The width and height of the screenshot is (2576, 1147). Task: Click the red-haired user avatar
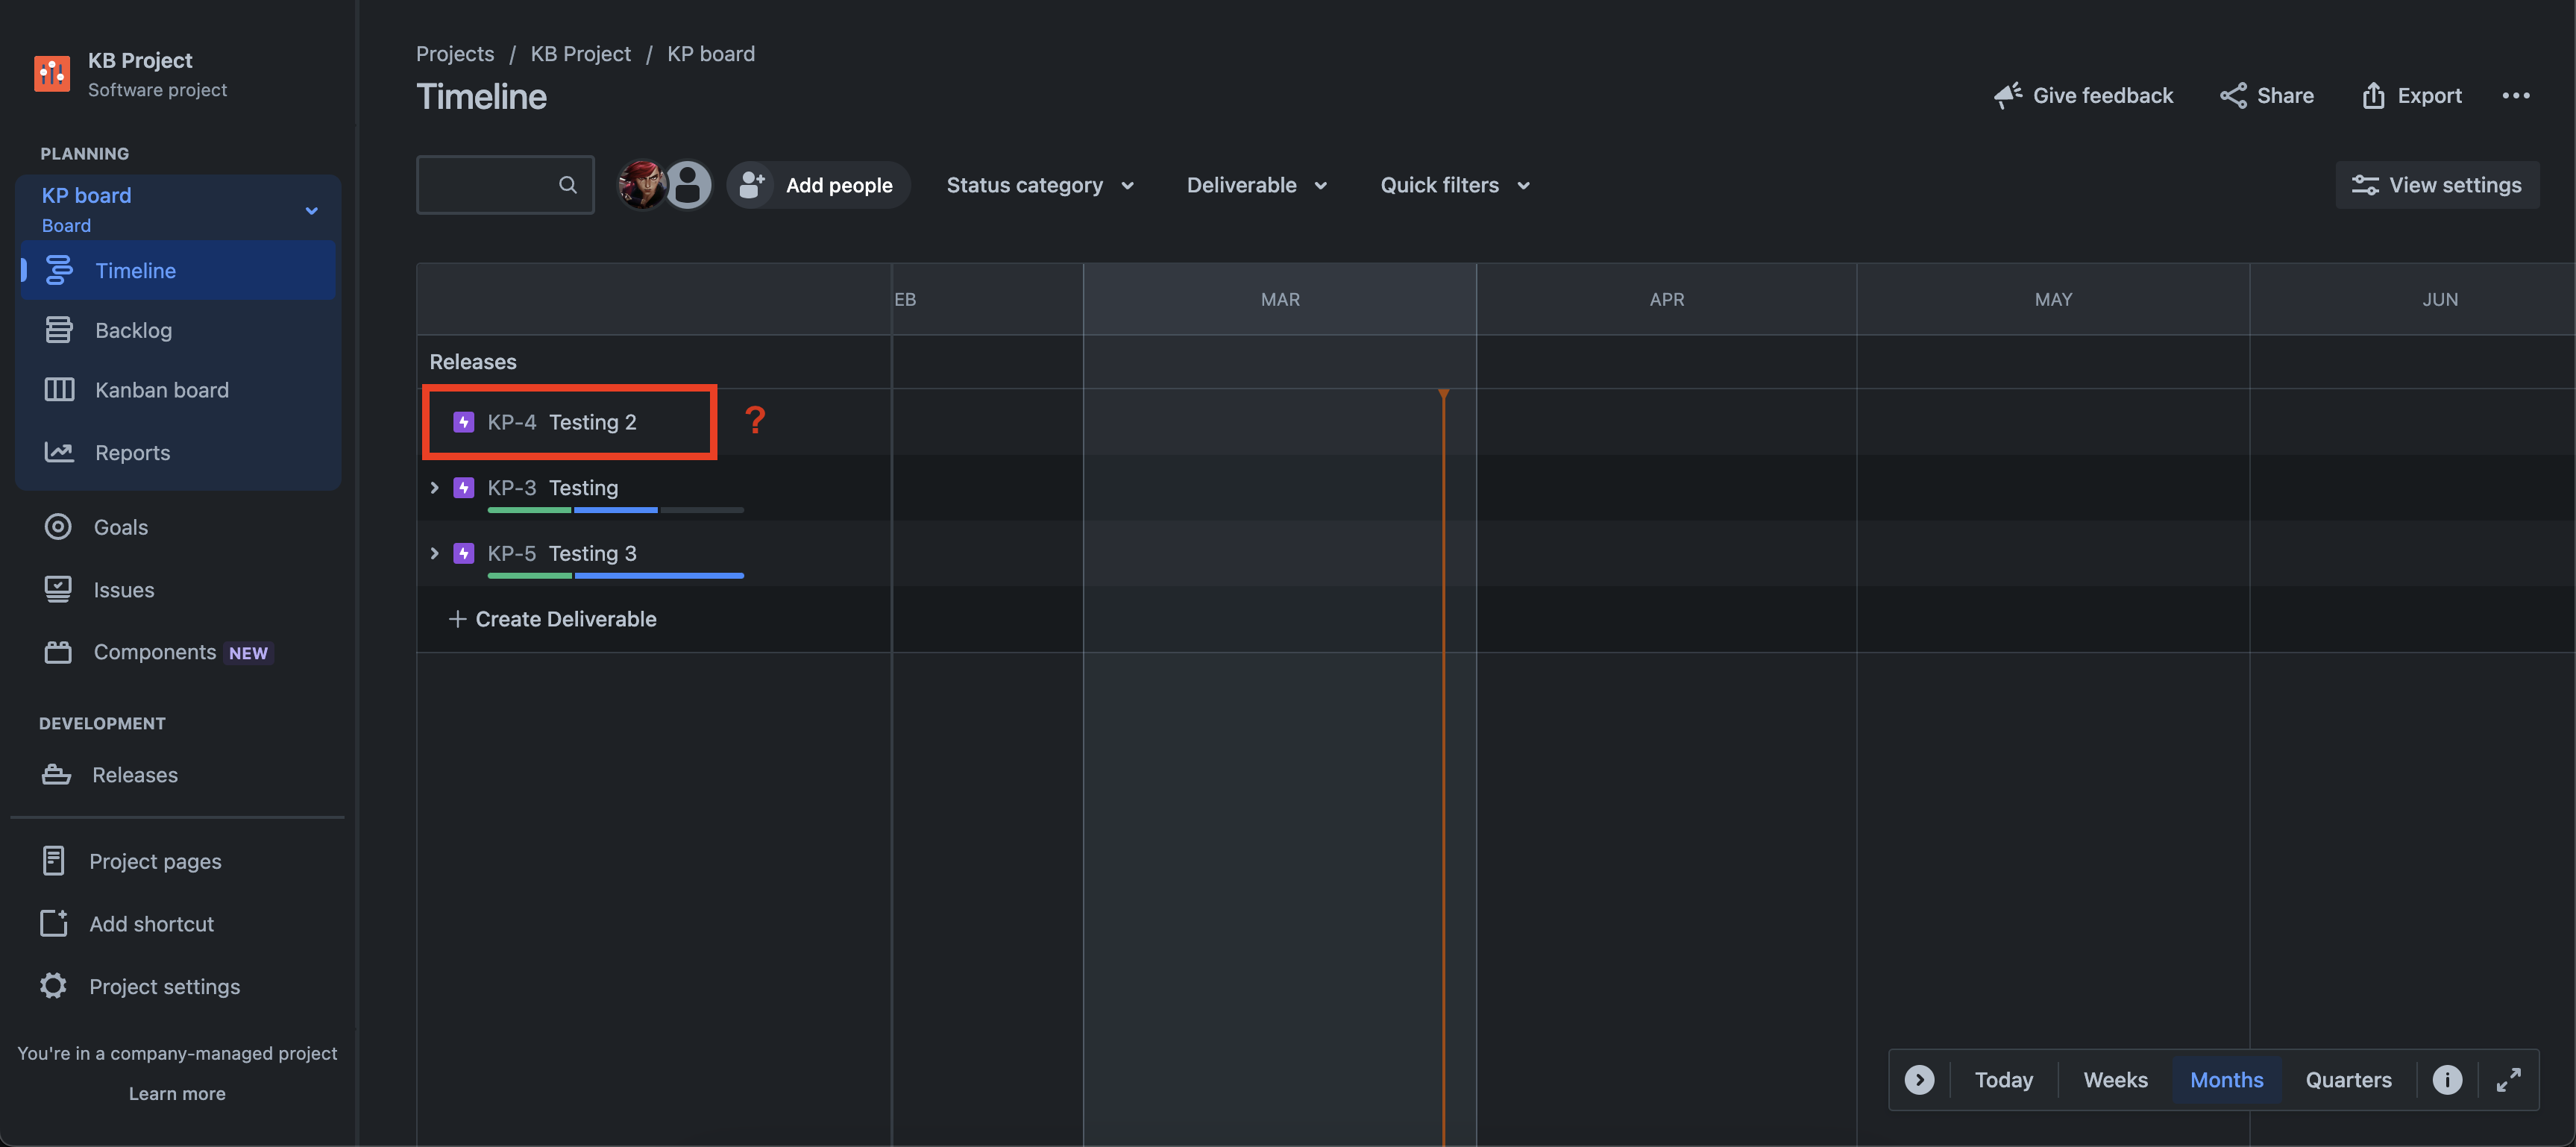[641, 185]
